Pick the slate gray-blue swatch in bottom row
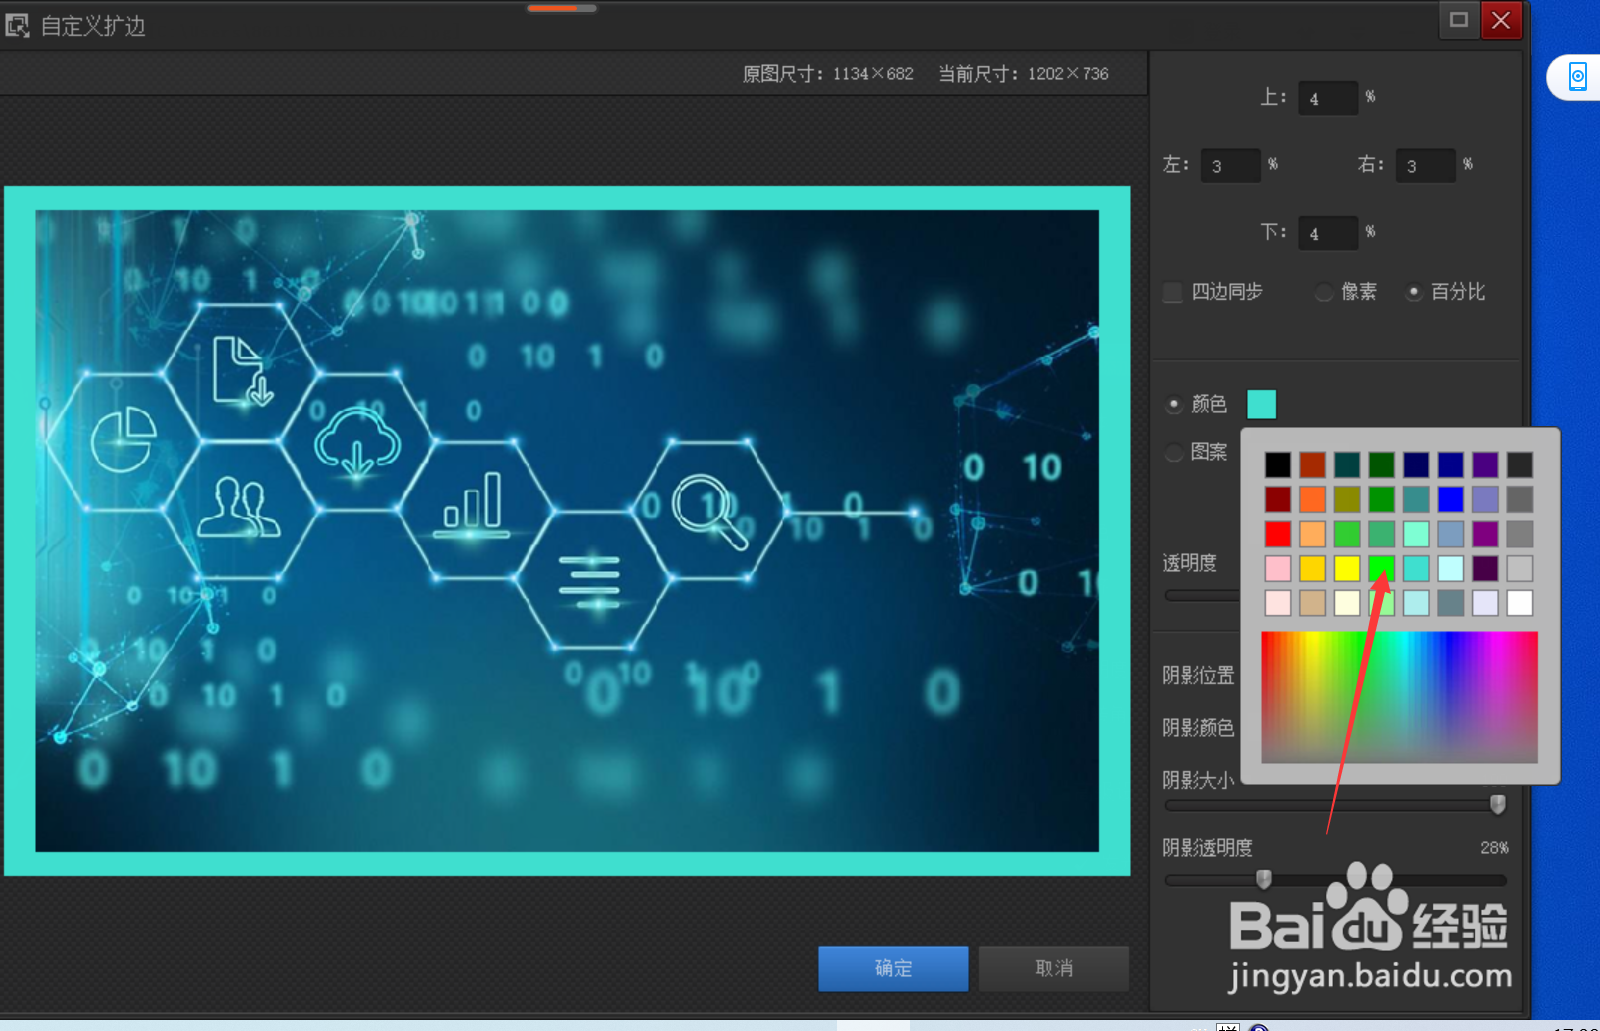1600x1031 pixels. point(1450,603)
